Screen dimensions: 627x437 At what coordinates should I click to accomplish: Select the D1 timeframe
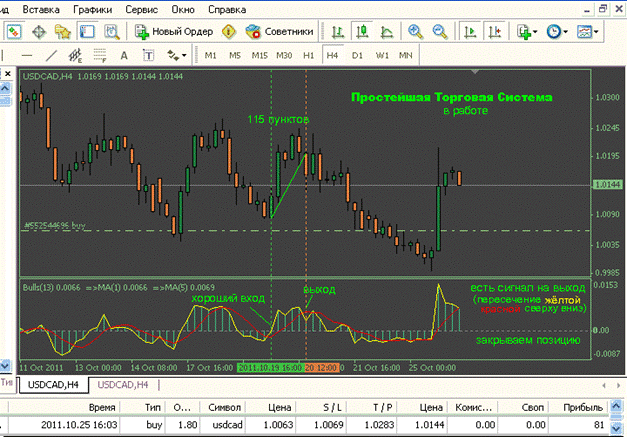(x=357, y=56)
